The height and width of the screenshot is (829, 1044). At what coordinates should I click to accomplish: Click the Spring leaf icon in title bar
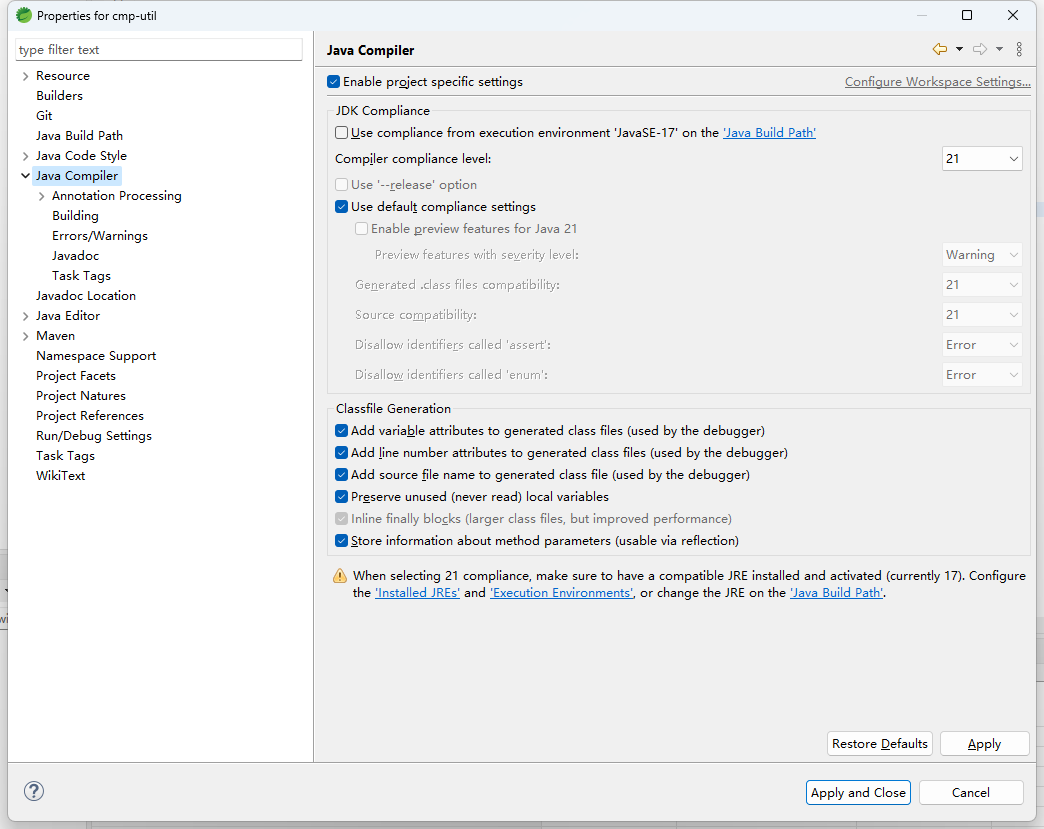tap(23, 15)
